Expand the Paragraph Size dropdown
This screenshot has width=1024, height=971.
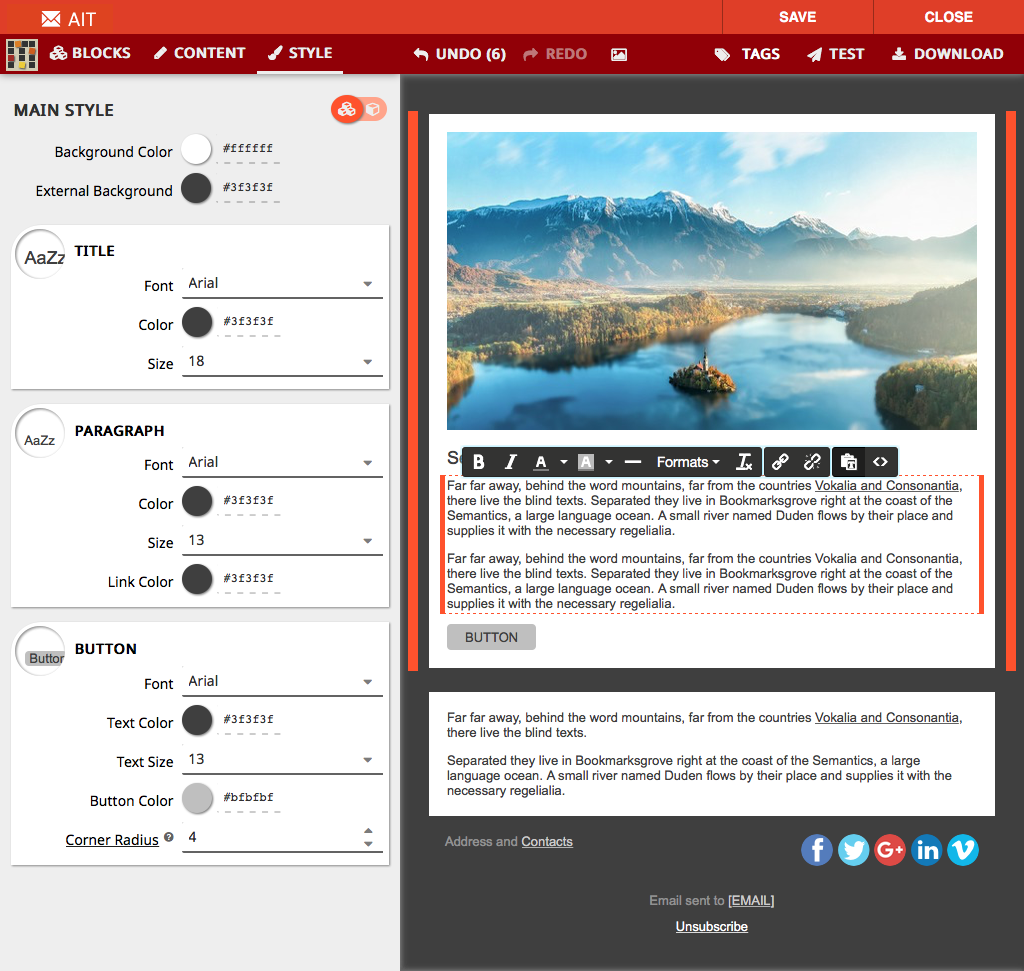(283, 542)
